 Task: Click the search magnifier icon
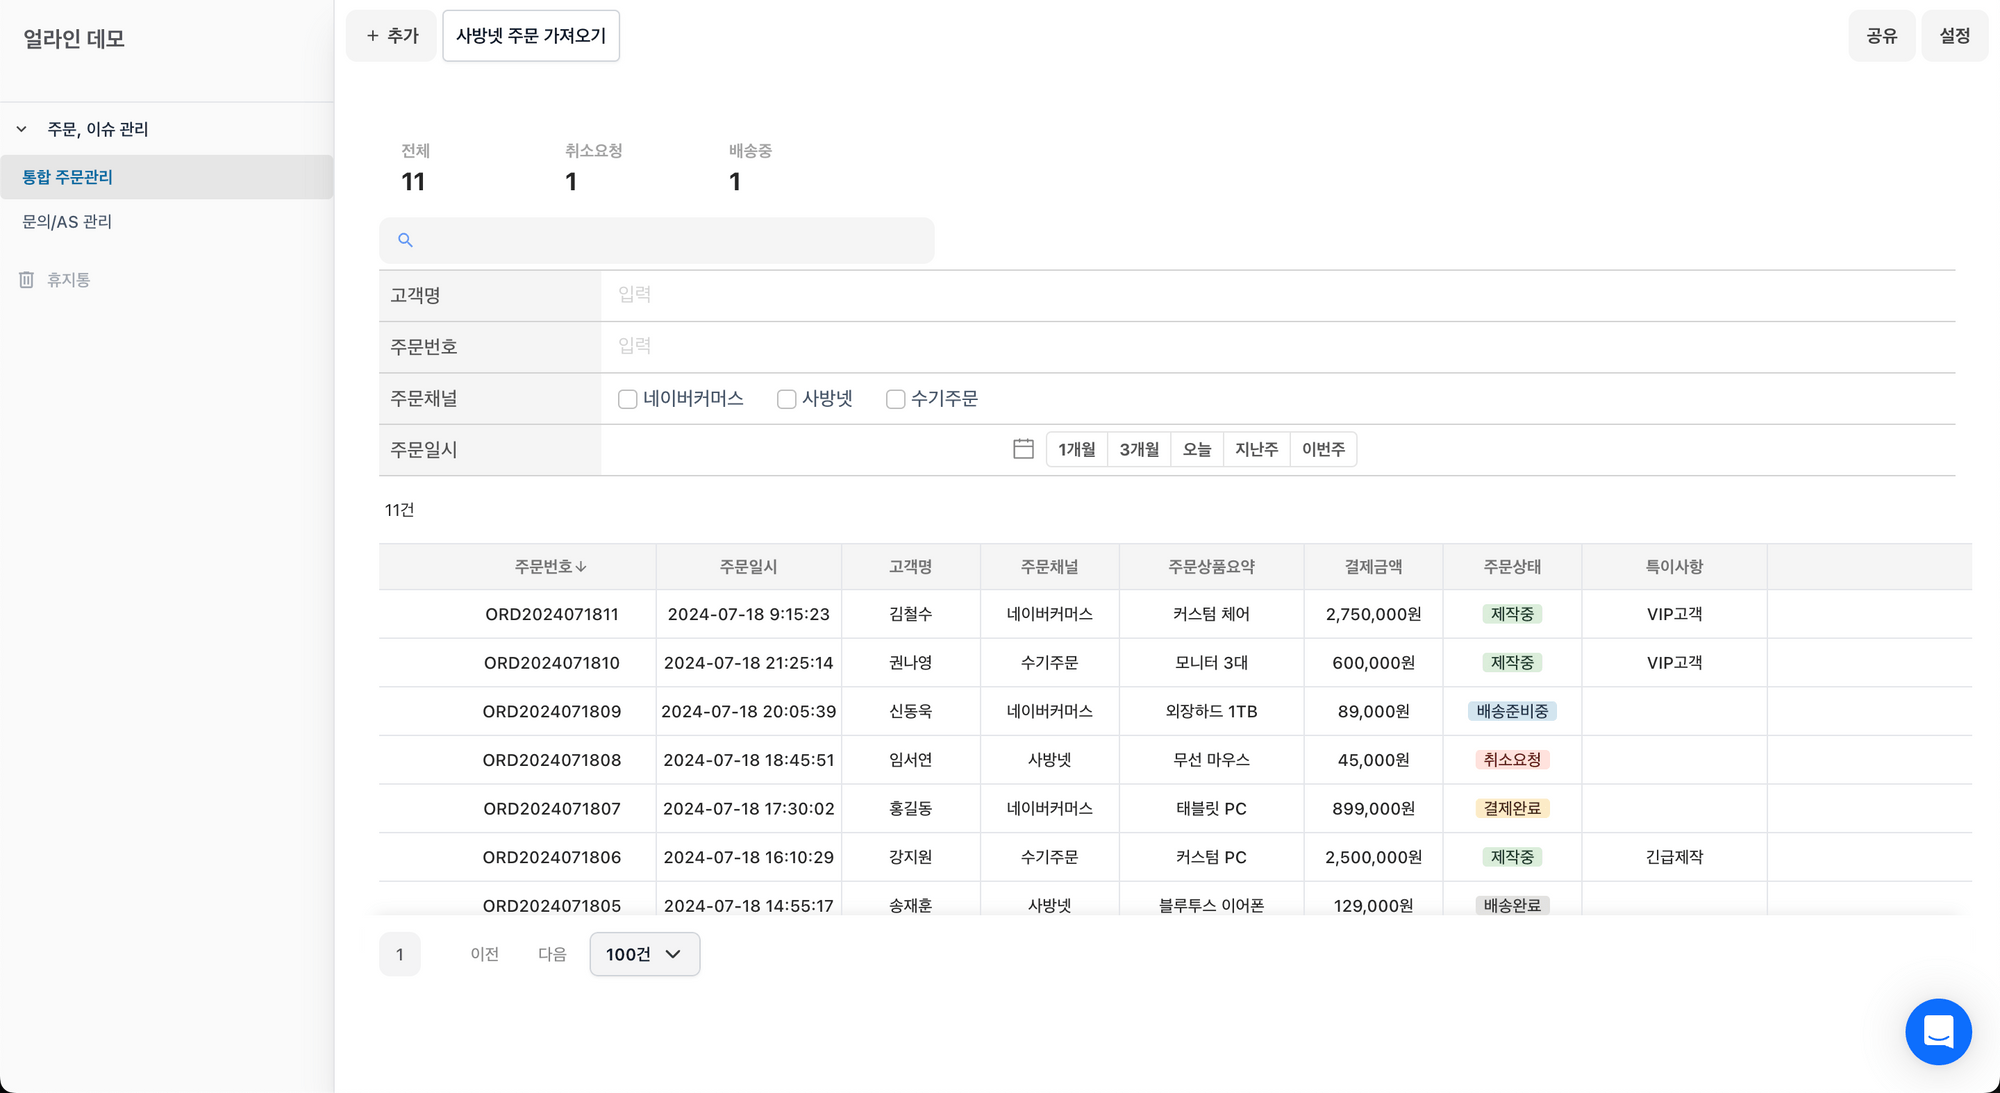pyautogui.click(x=405, y=240)
